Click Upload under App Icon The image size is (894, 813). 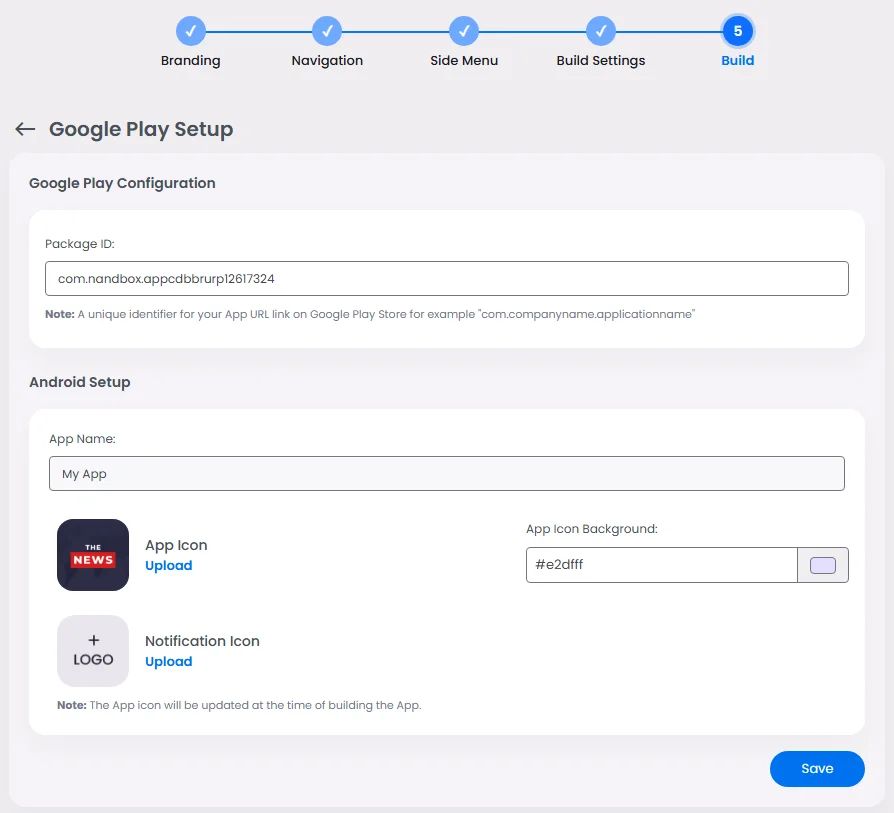[x=168, y=565]
